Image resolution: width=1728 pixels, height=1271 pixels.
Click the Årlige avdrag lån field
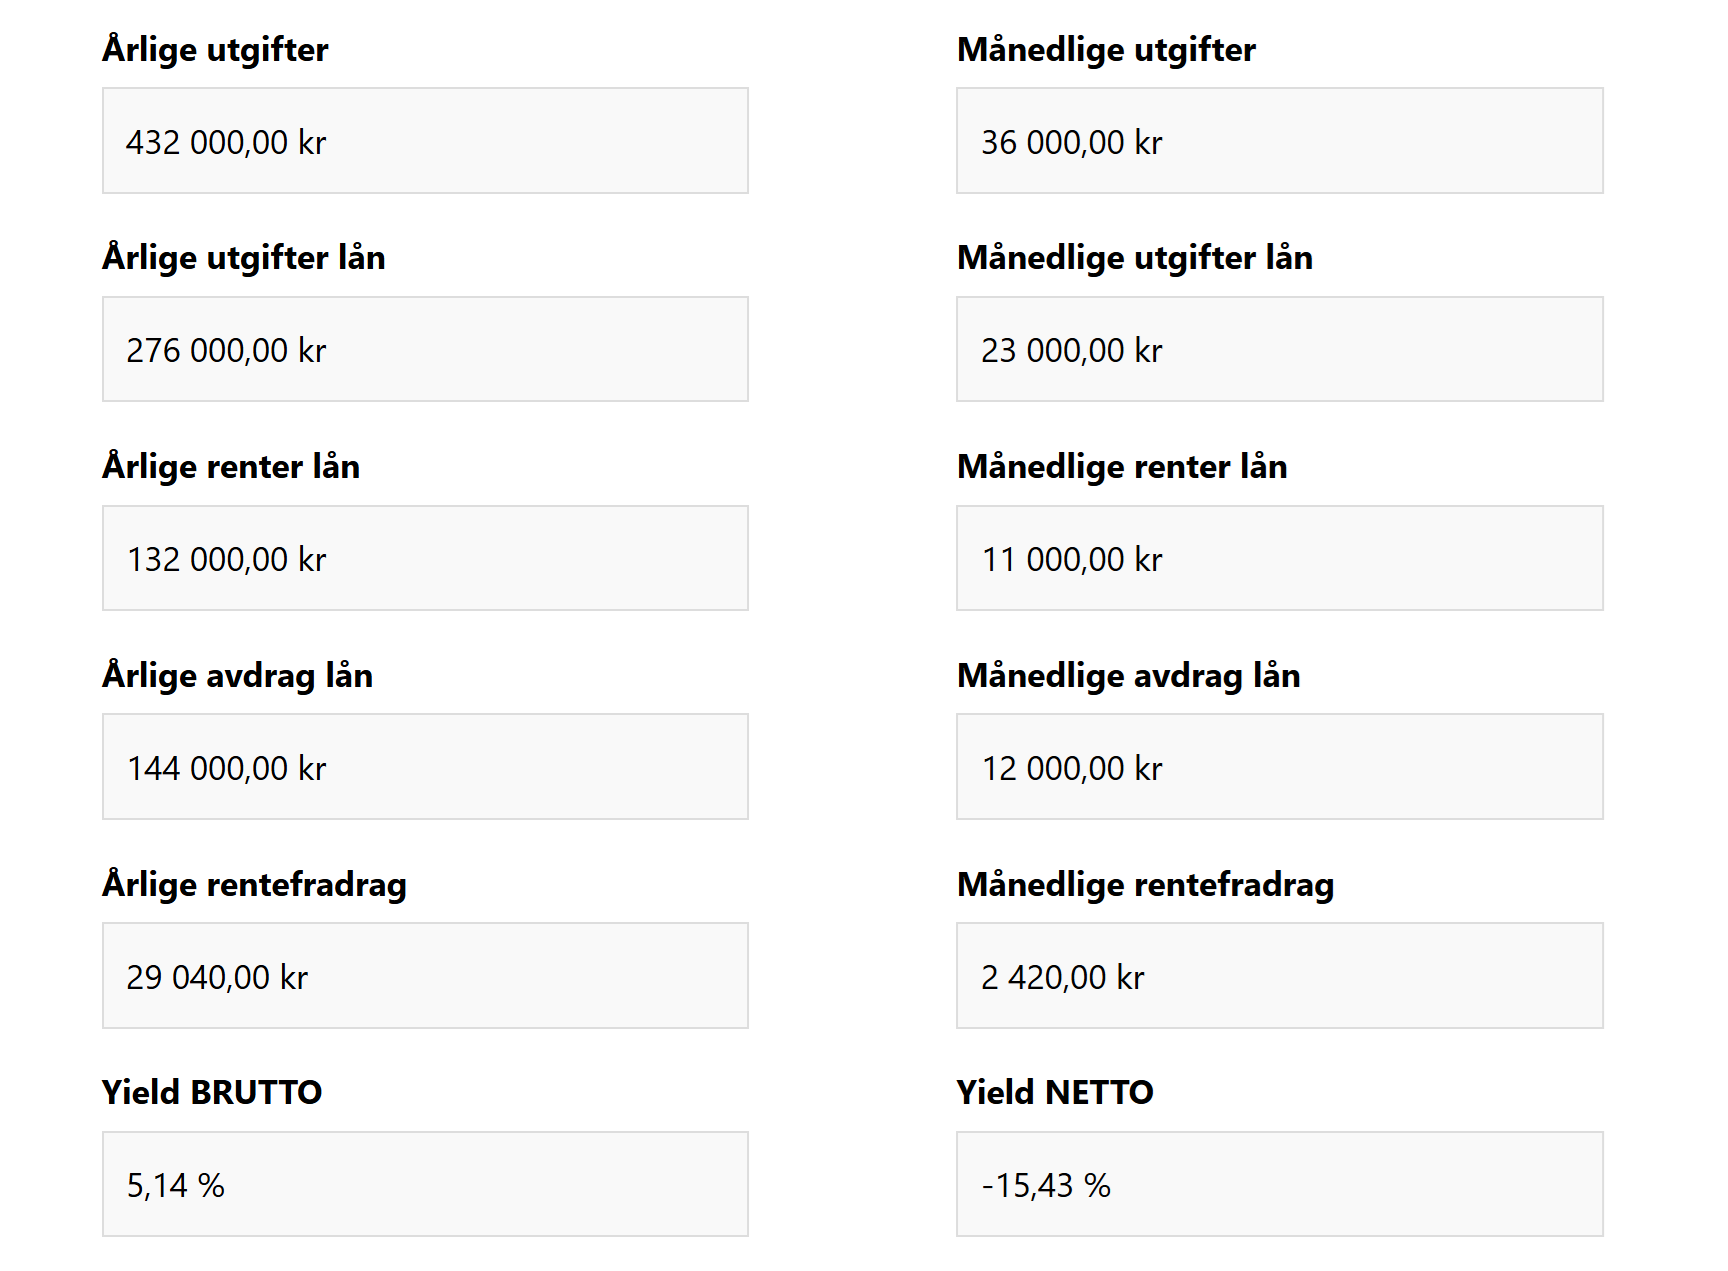425,767
